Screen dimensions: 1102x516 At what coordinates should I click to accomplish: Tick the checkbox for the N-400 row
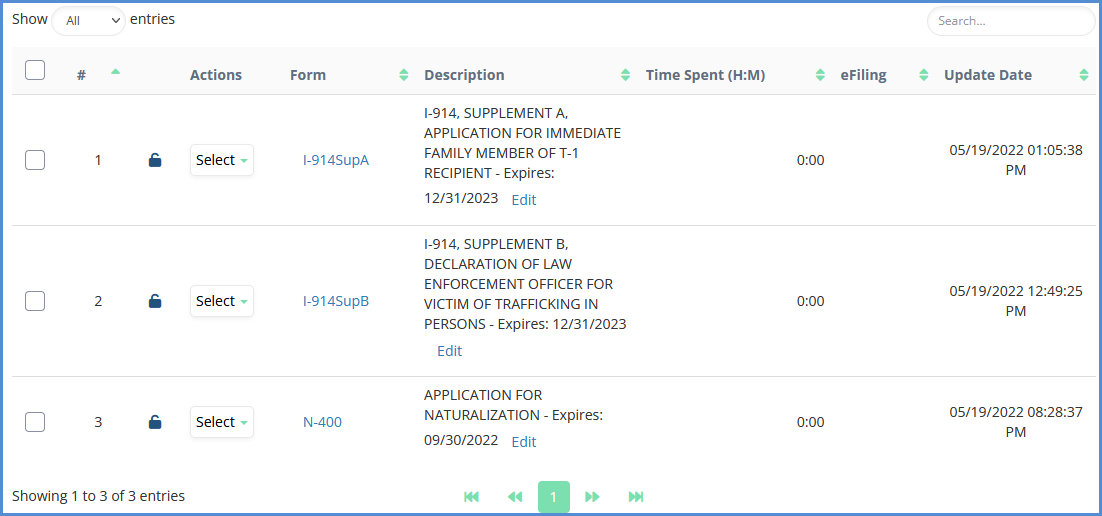35,422
